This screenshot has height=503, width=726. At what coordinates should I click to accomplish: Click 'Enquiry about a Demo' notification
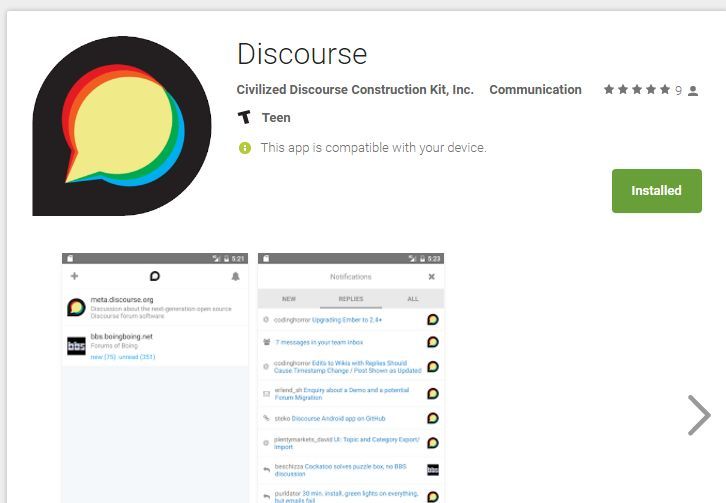342,394
